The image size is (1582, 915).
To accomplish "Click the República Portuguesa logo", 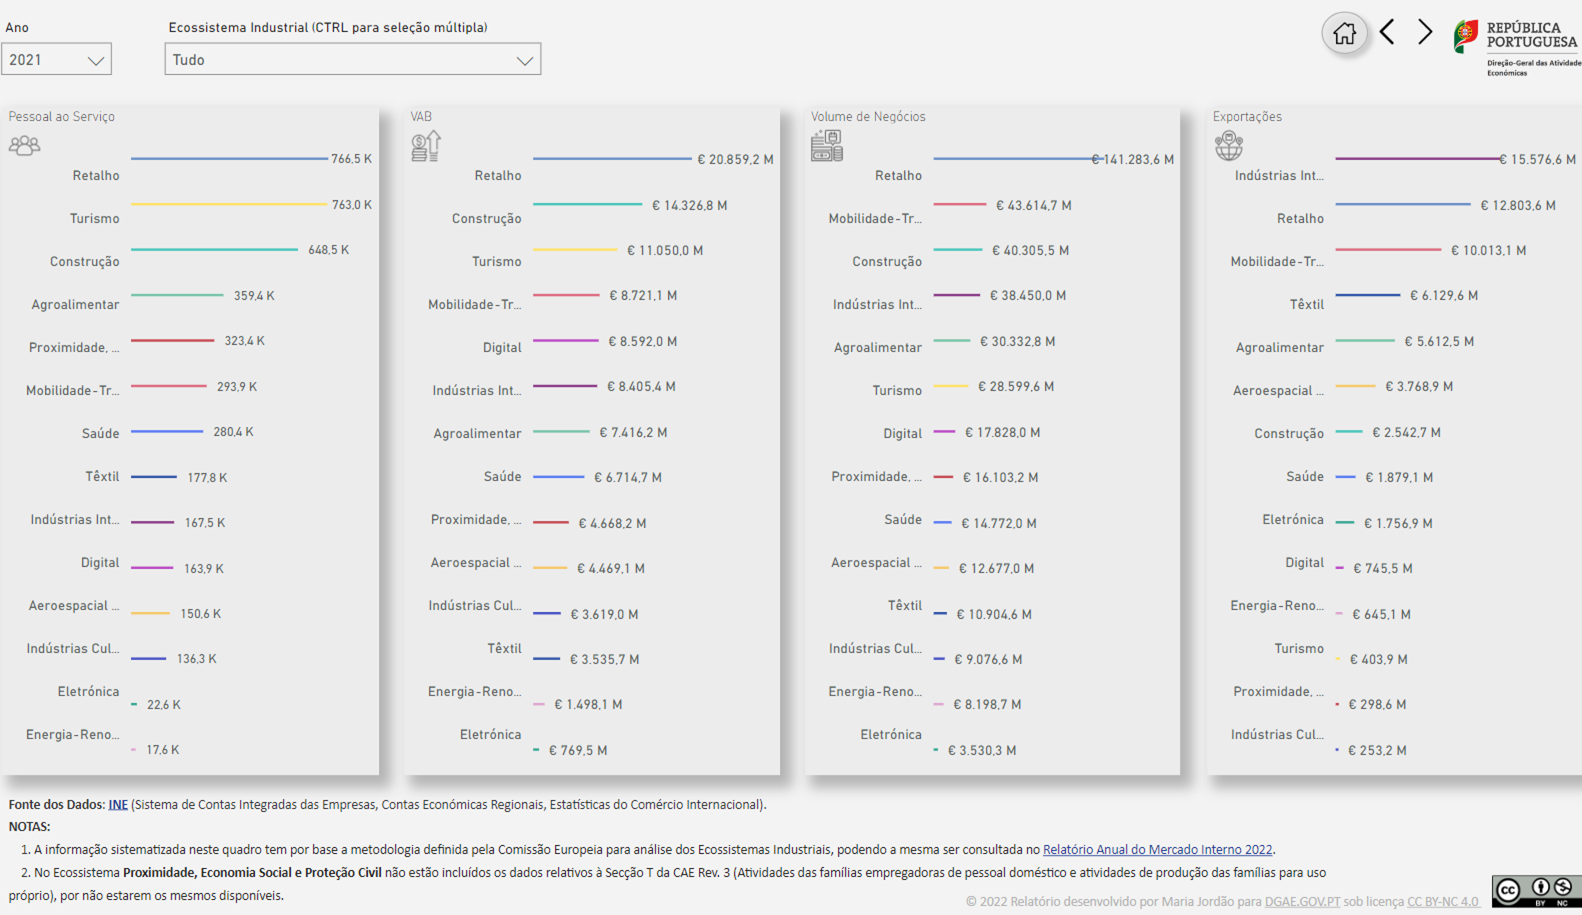I will 1516,46.
